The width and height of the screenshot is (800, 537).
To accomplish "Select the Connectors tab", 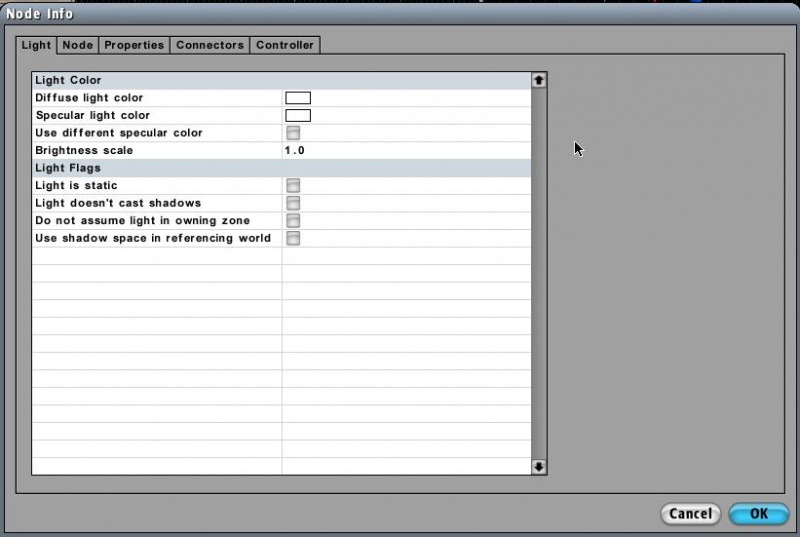I will pos(210,45).
